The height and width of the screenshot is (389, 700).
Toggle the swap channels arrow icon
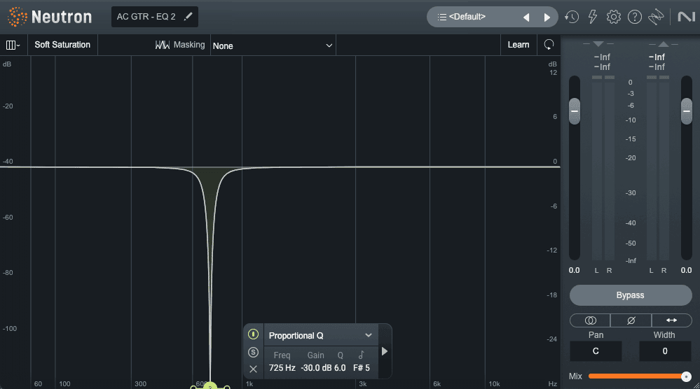pos(671,320)
